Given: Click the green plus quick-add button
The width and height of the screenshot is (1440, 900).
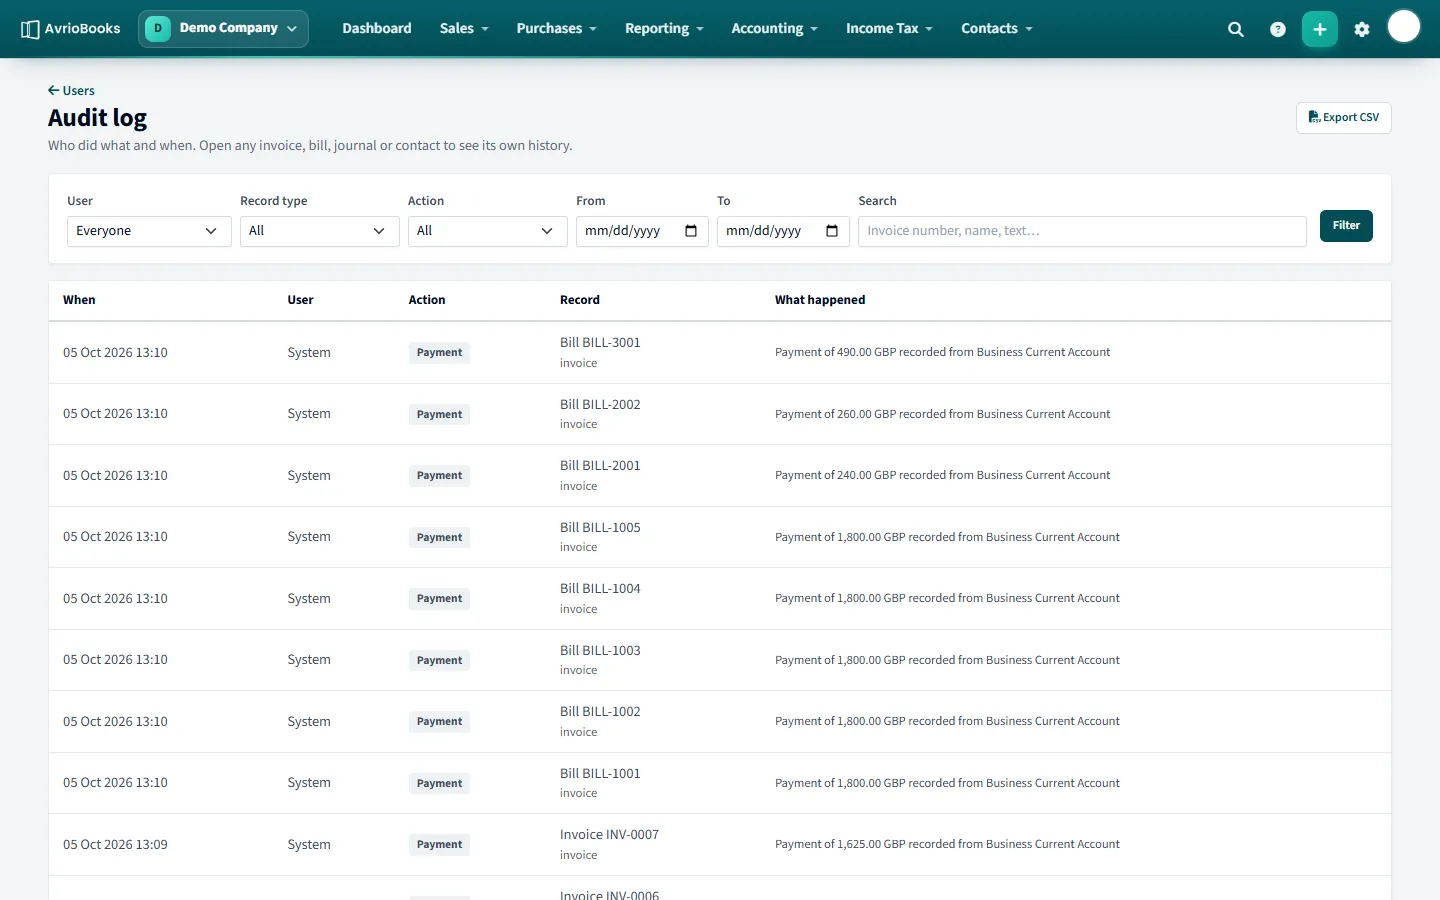Looking at the screenshot, I should tap(1320, 29).
